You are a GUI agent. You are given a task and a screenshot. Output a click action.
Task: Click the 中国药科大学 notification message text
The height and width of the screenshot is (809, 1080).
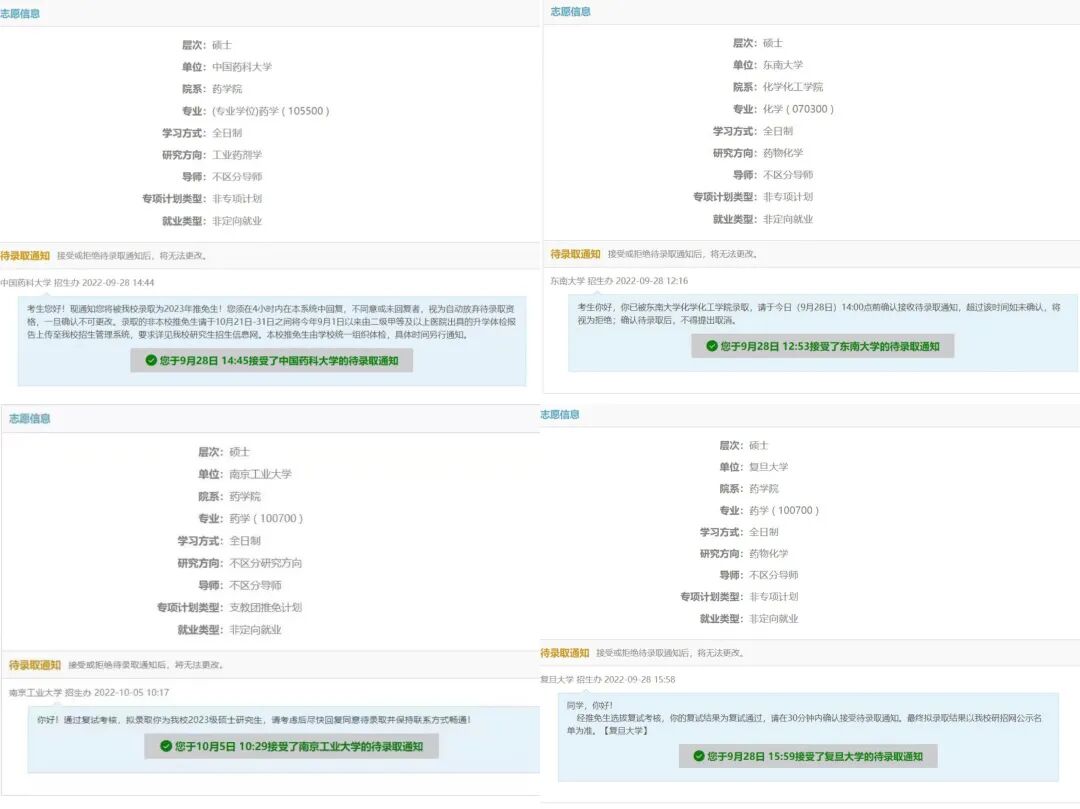pos(271,322)
